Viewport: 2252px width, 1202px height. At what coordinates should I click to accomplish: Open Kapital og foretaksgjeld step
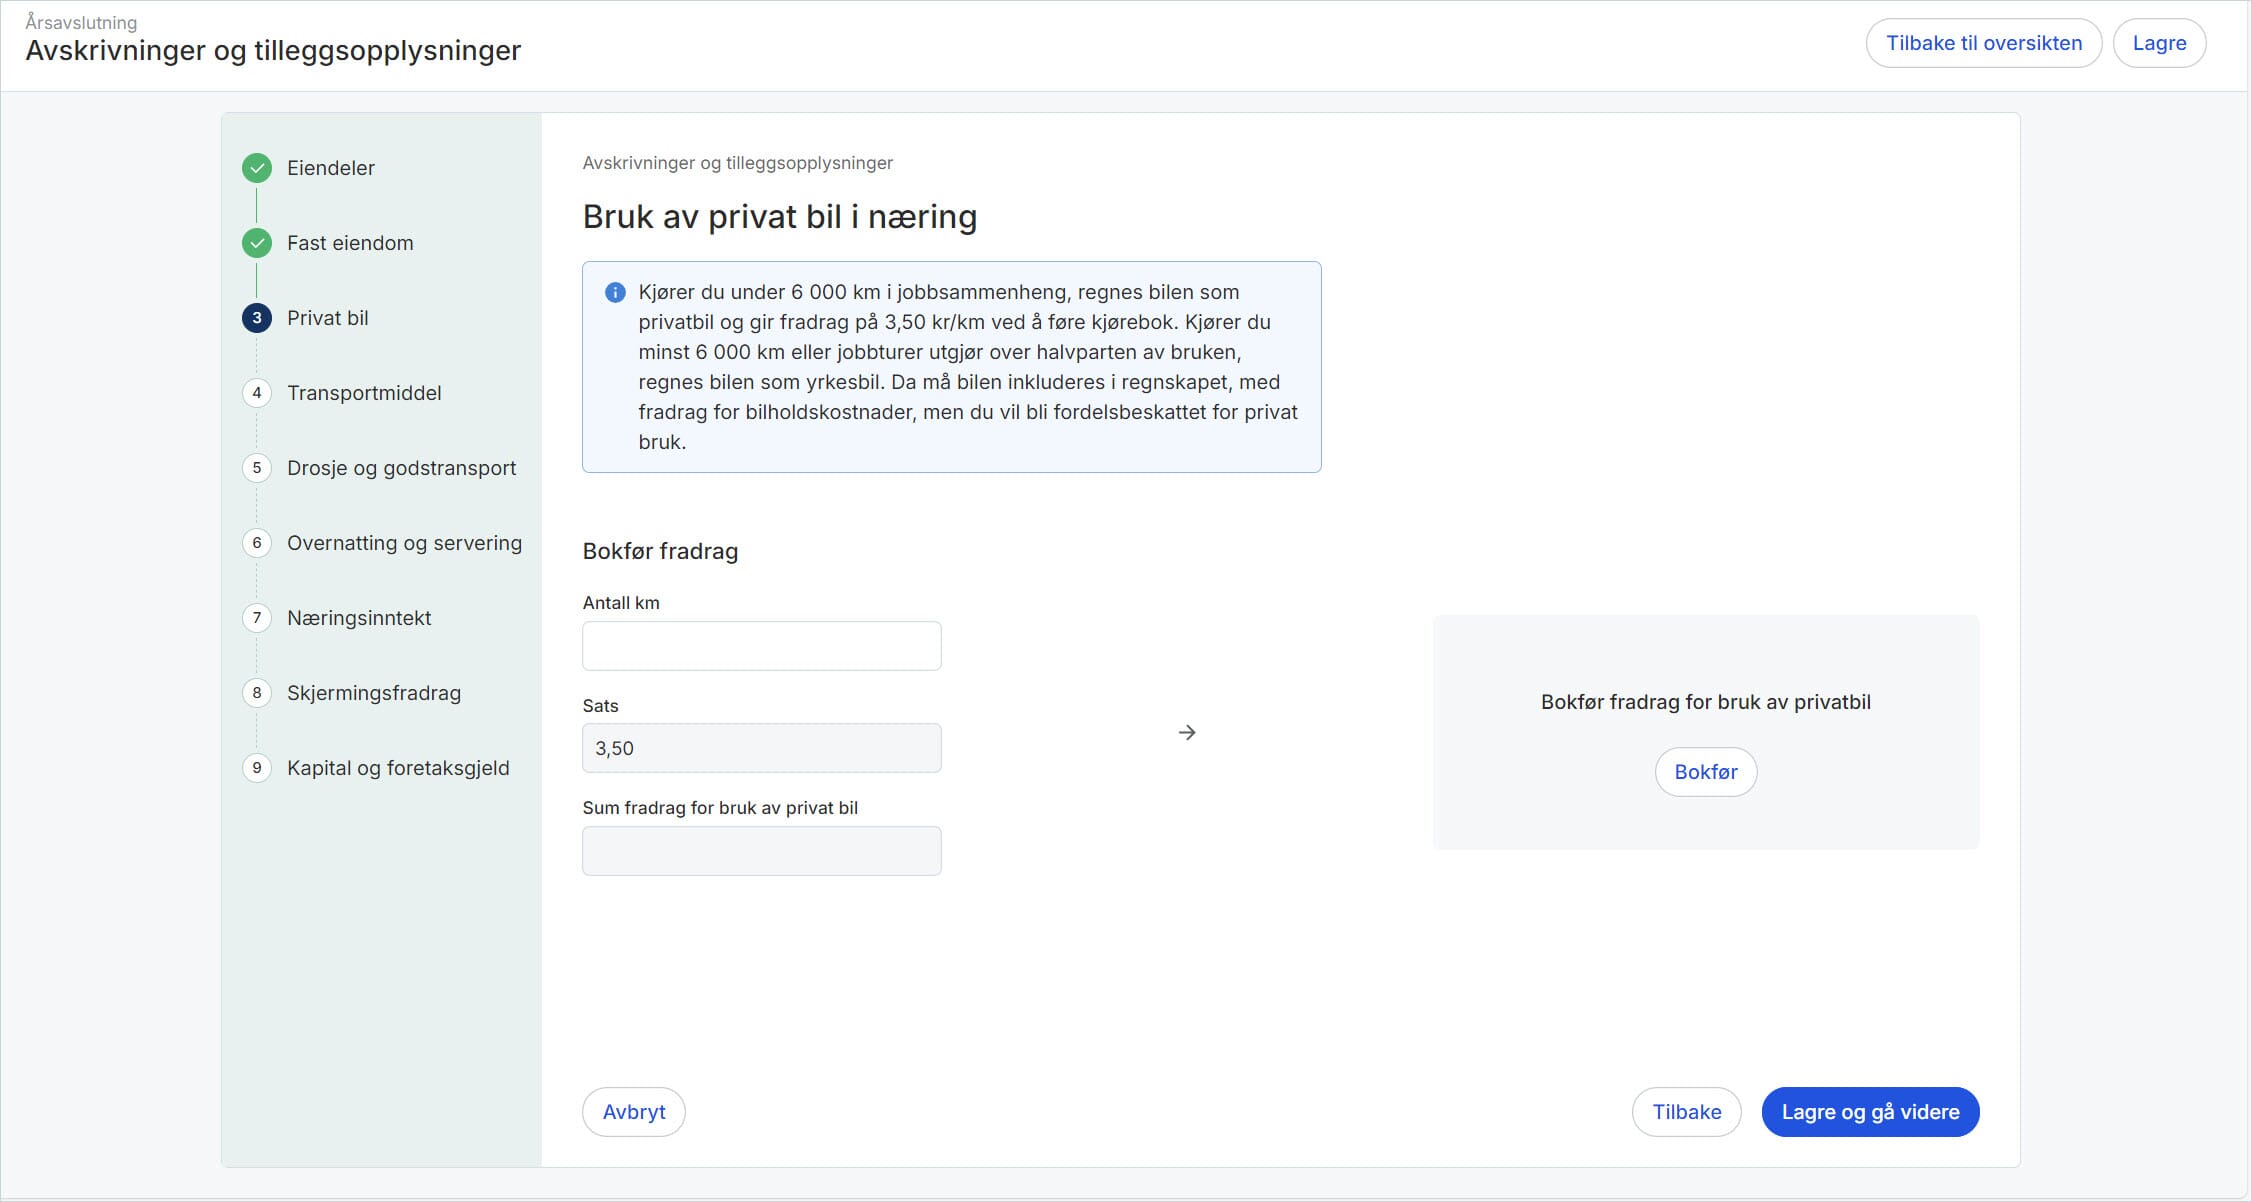point(398,768)
